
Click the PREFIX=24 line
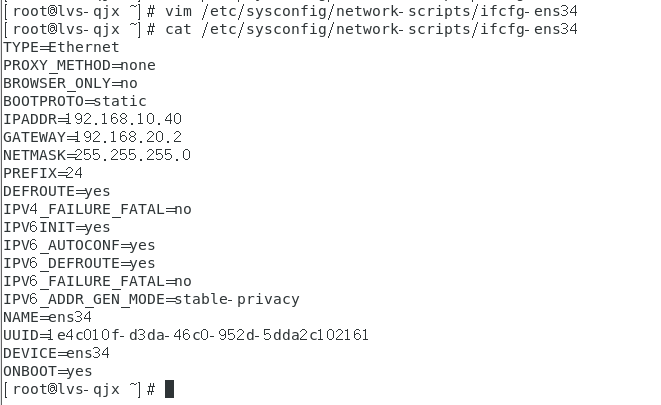click(43, 173)
